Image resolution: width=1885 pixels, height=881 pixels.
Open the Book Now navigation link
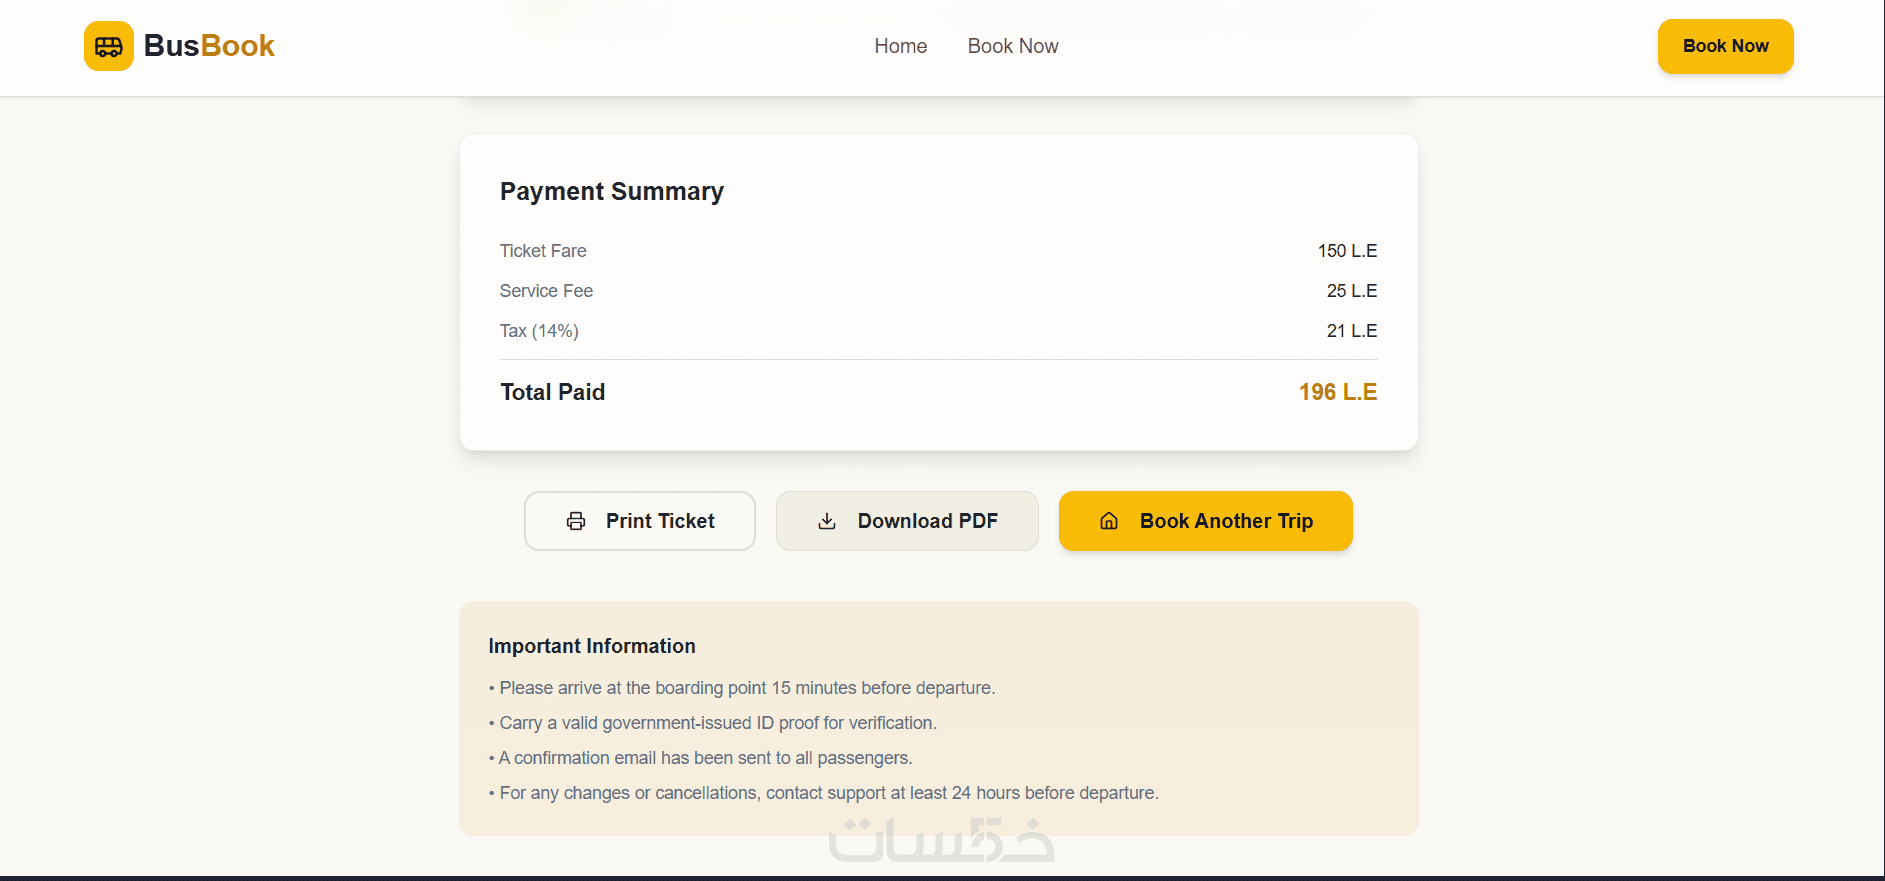[x=1012, y=46]
